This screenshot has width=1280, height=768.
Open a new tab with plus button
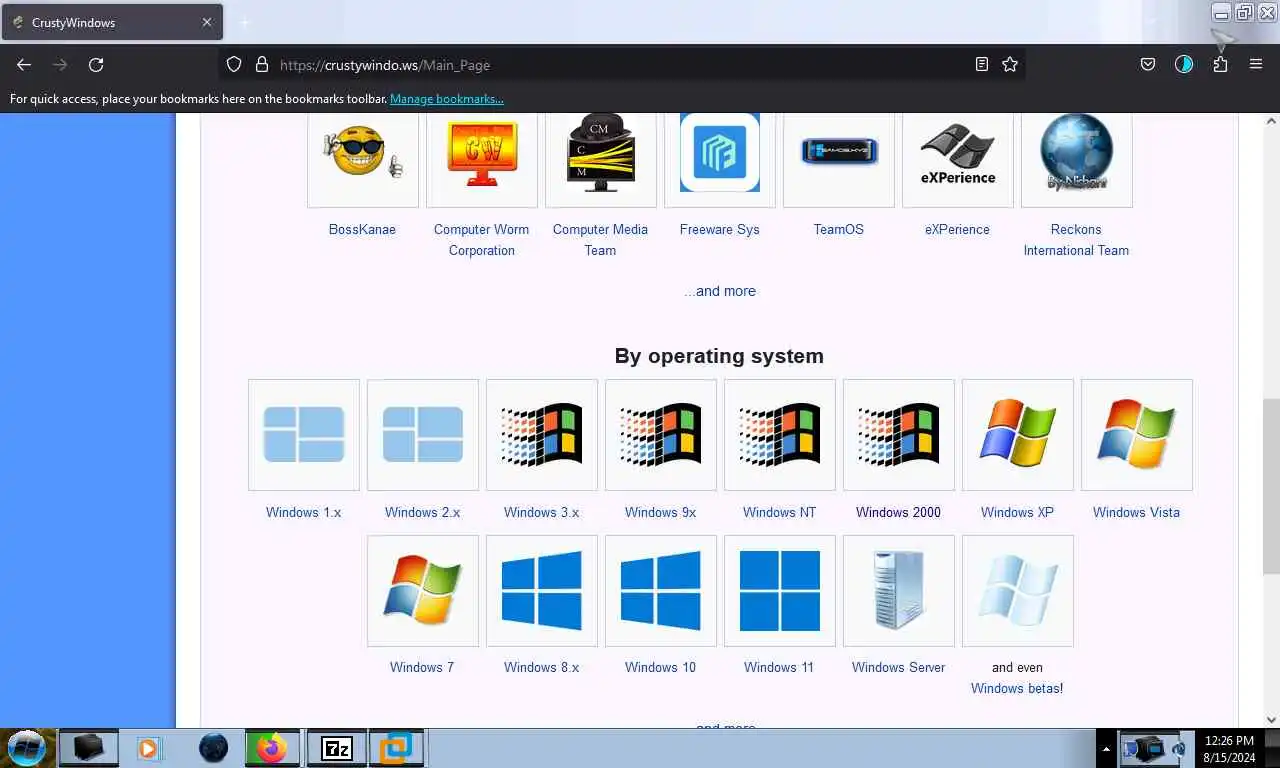click(245, 22)
